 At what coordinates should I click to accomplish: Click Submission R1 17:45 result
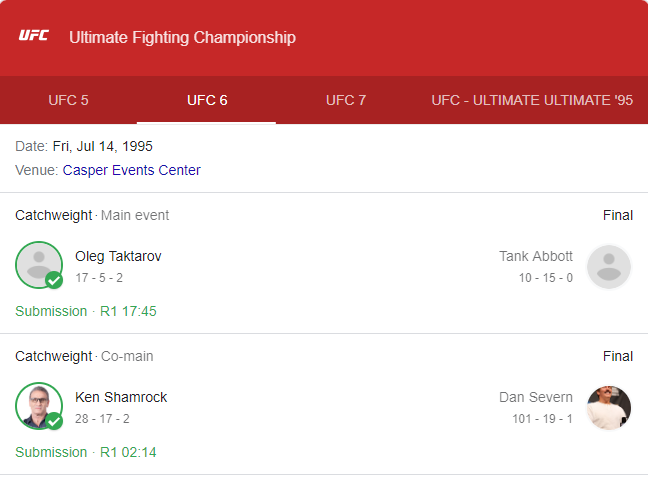[86, 311]
